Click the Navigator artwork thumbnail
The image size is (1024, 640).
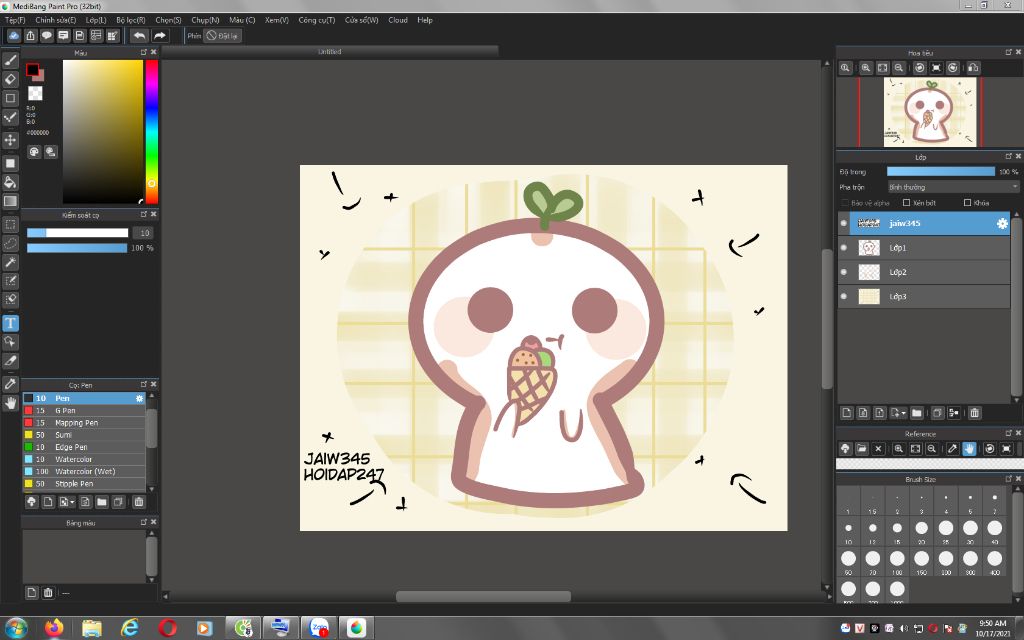click(930, 111)
